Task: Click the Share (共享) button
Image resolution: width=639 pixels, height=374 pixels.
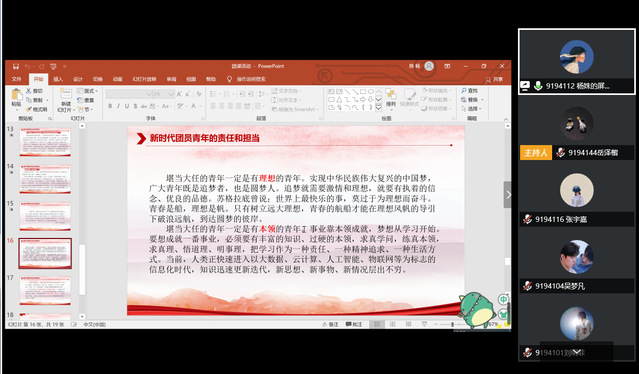Action: tap(494, 79)
